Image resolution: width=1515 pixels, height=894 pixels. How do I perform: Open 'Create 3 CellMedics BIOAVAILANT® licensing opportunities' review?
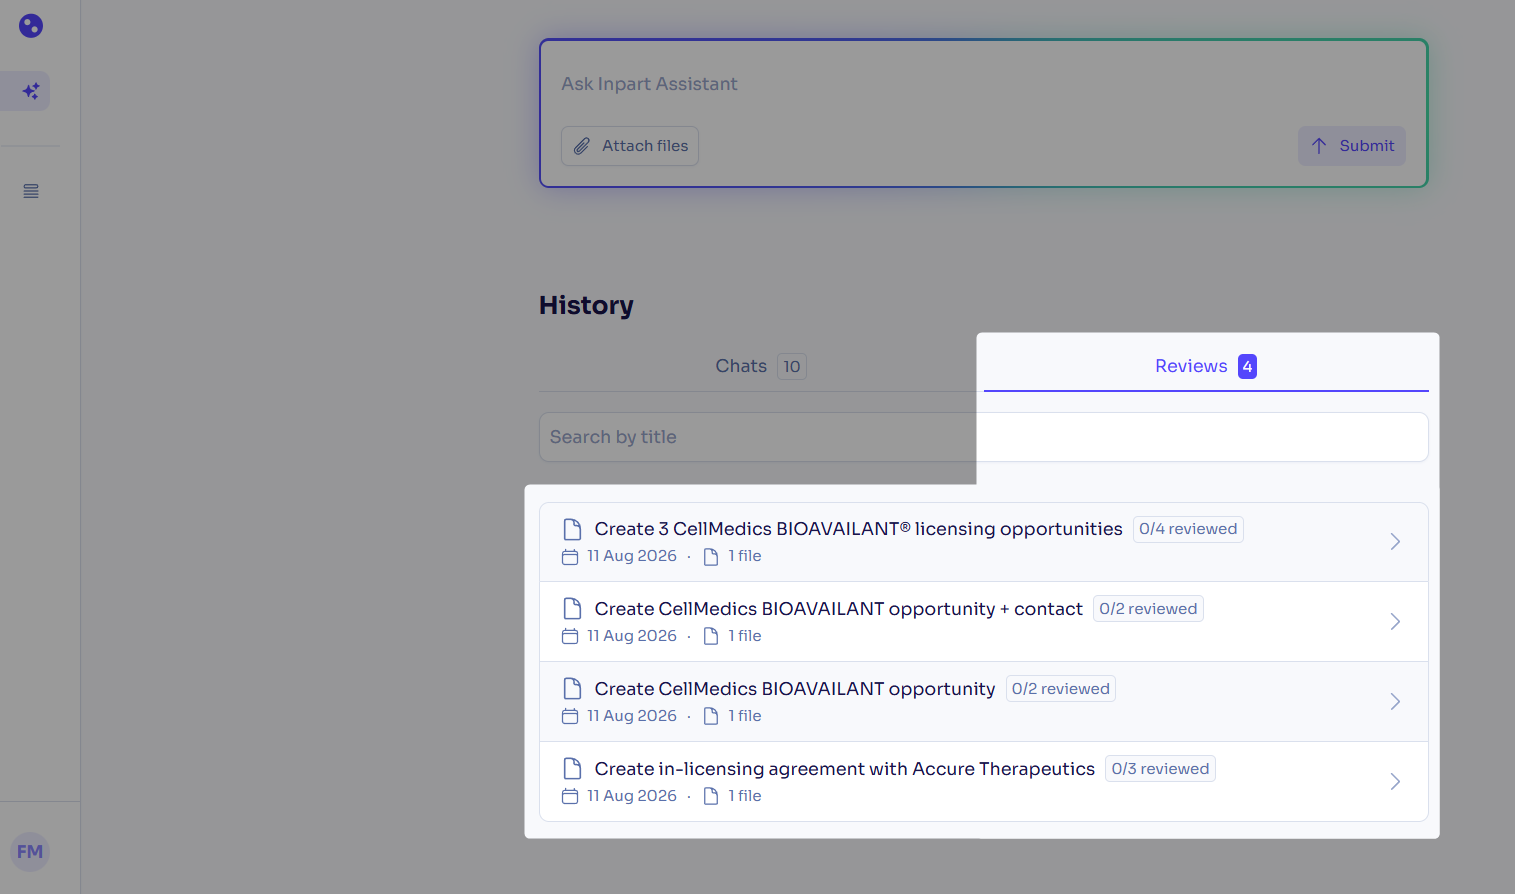click(984, 542)
